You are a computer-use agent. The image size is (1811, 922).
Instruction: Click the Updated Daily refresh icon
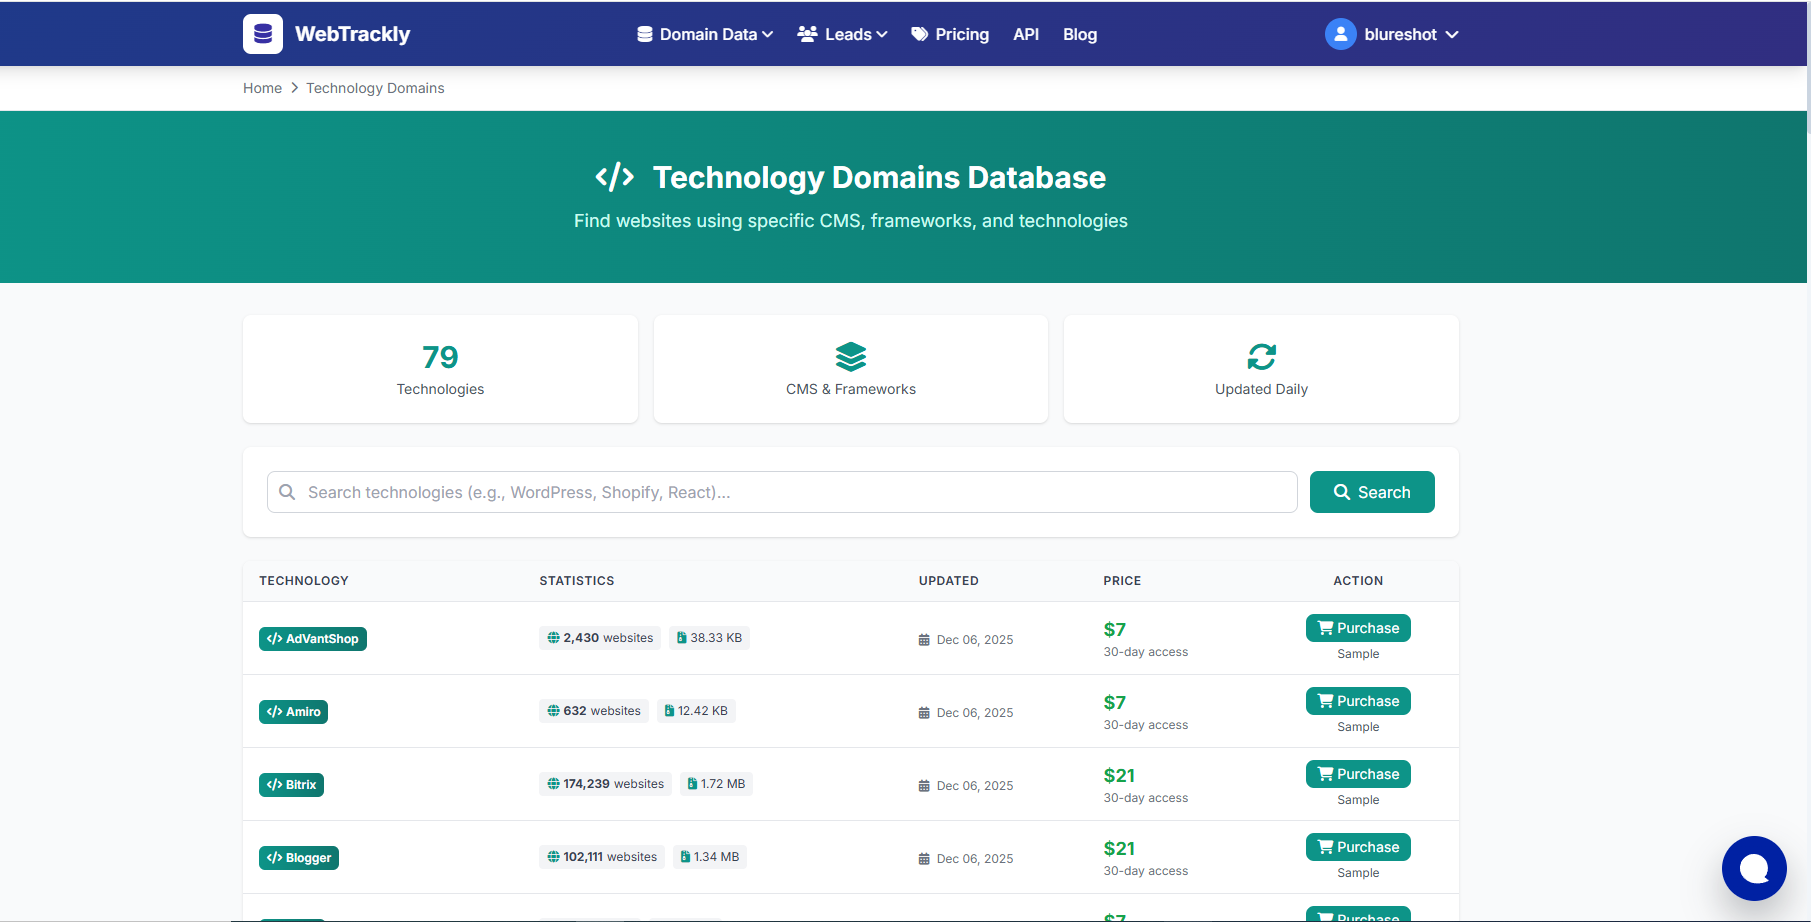(1261, 357)
